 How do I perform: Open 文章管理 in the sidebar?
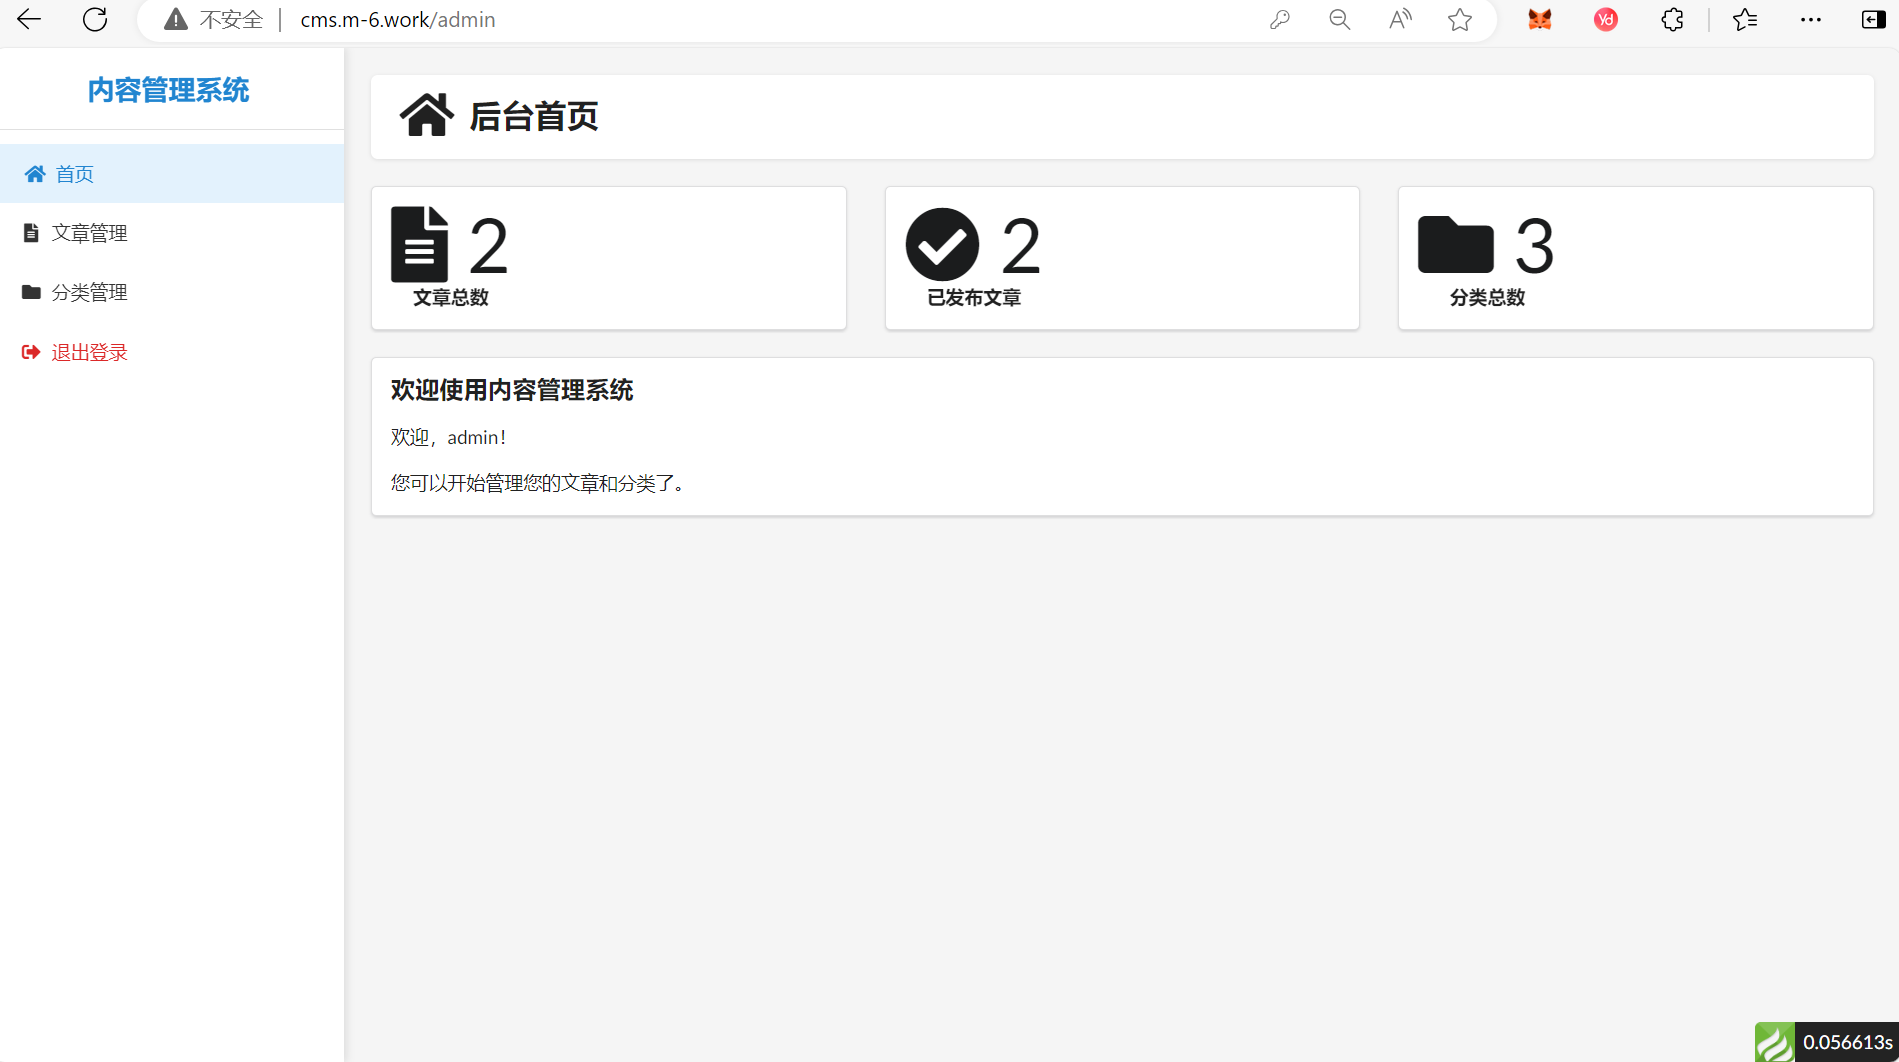(x=89, y=233)
